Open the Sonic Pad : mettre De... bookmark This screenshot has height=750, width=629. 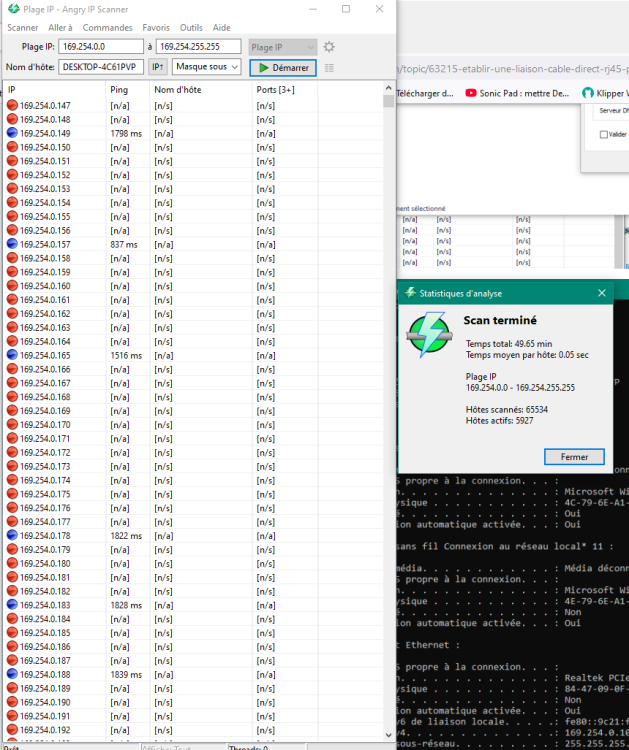coord(518,93)
